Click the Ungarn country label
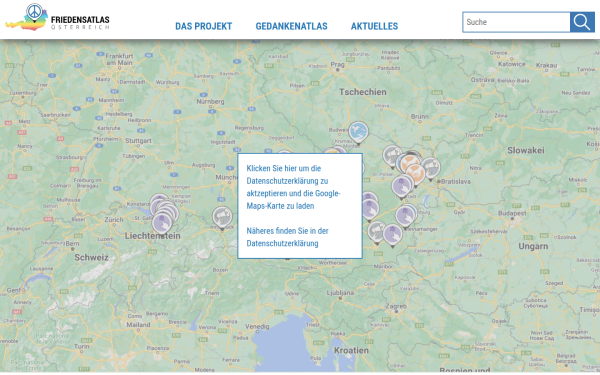The width and height of the screenshot is (600, 375). [x=533, y=246]
